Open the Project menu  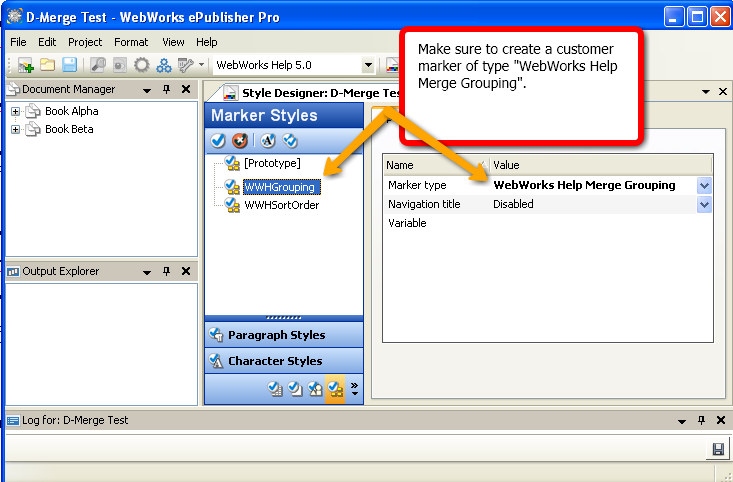(85, 42)
